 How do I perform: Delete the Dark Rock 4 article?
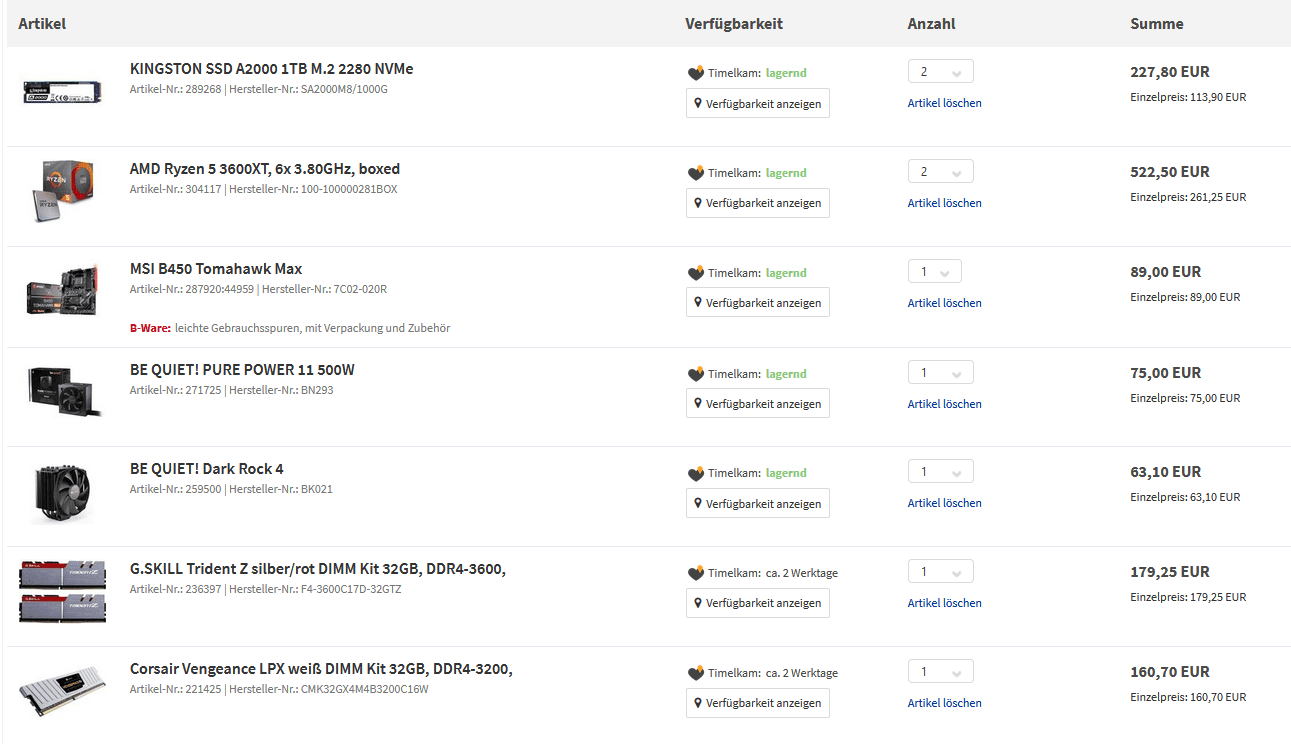click(x=945, y=503)
